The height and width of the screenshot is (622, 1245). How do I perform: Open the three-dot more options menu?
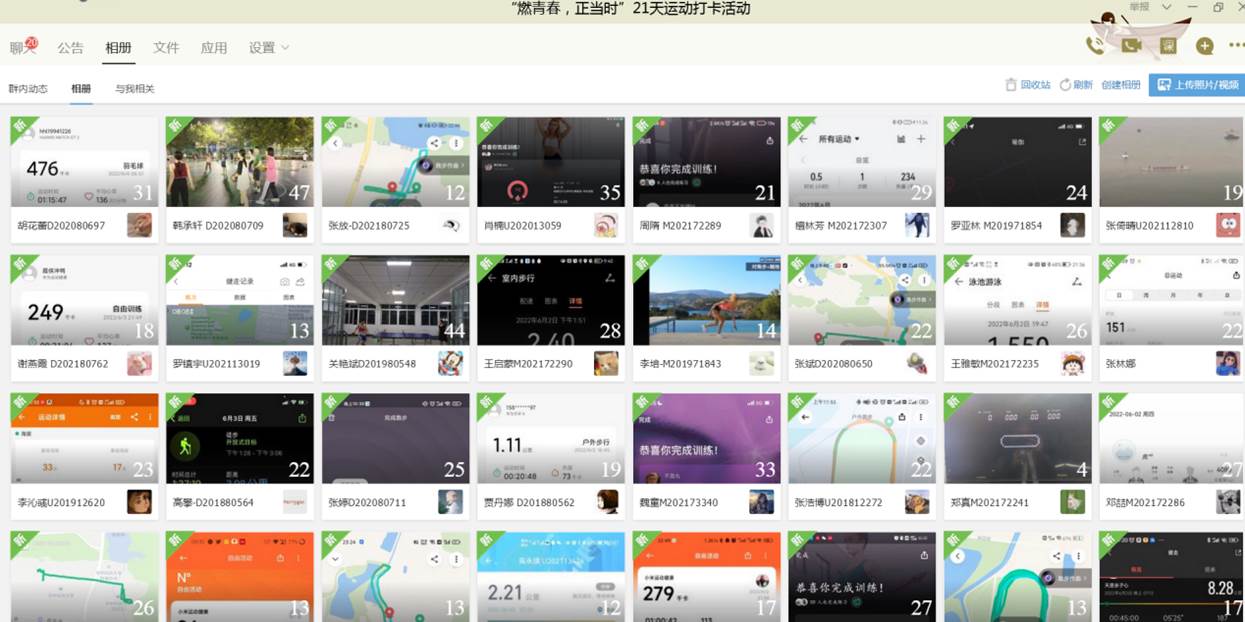(x=1234, y=46)
